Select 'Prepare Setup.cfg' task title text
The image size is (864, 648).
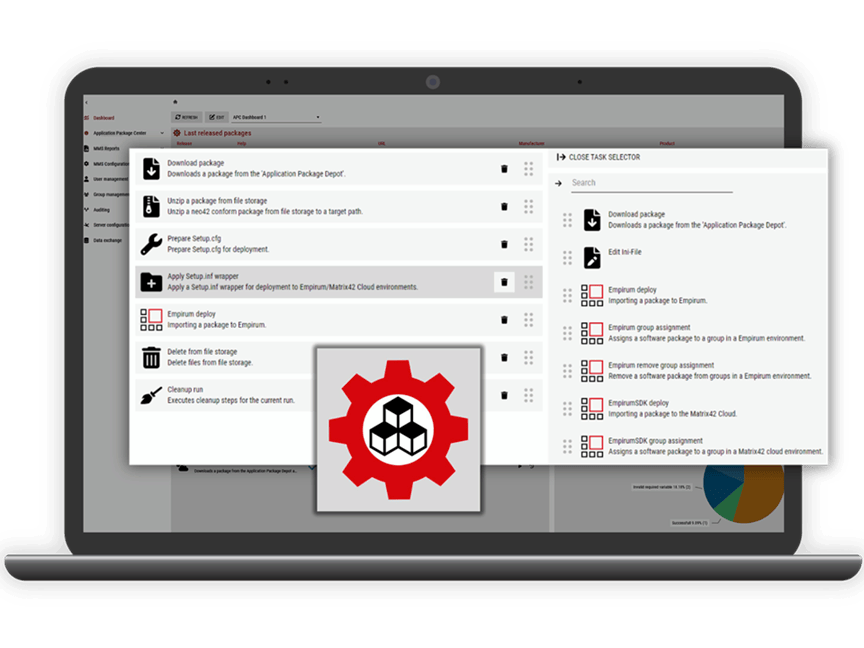click(x=194, y=239)
